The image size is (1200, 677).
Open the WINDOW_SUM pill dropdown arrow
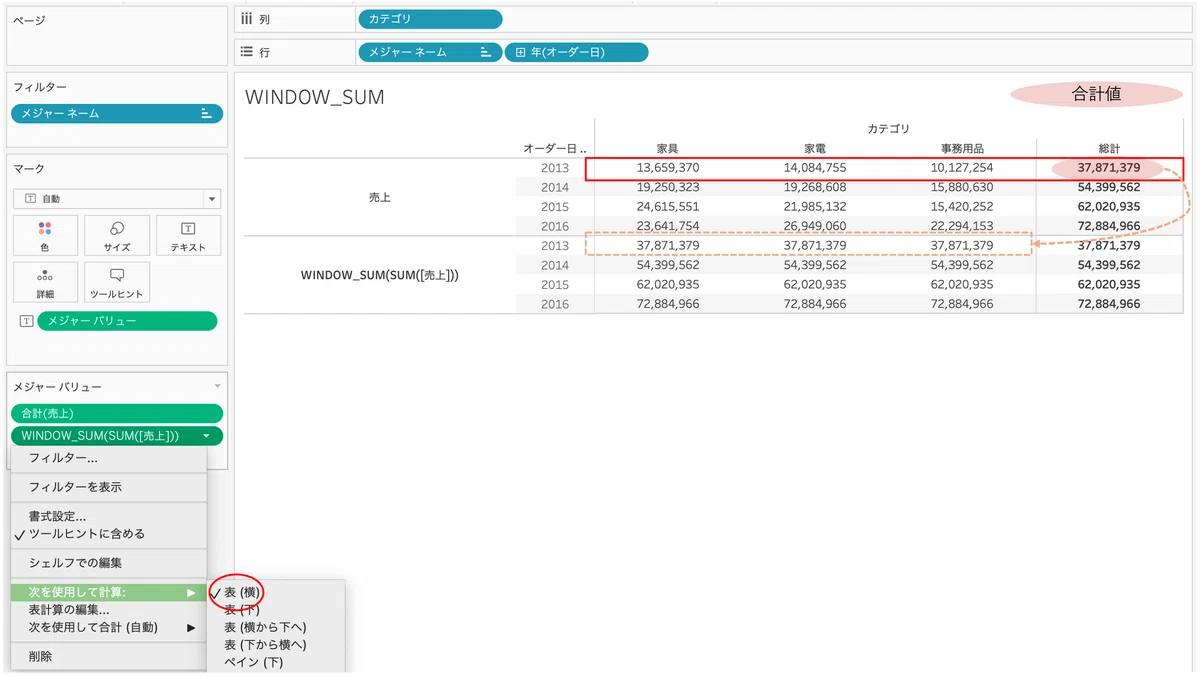[x=206, y=436]
